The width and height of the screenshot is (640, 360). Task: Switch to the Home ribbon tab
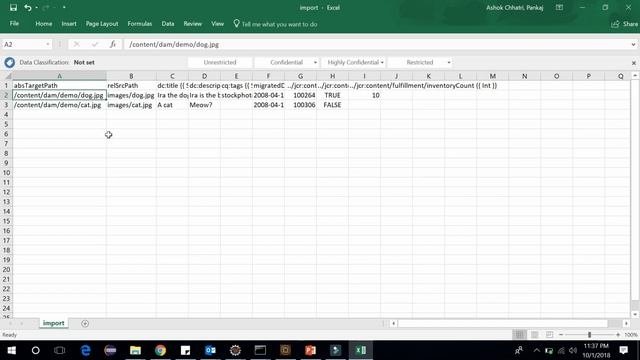pyautogui.click(x=44, y=24)
